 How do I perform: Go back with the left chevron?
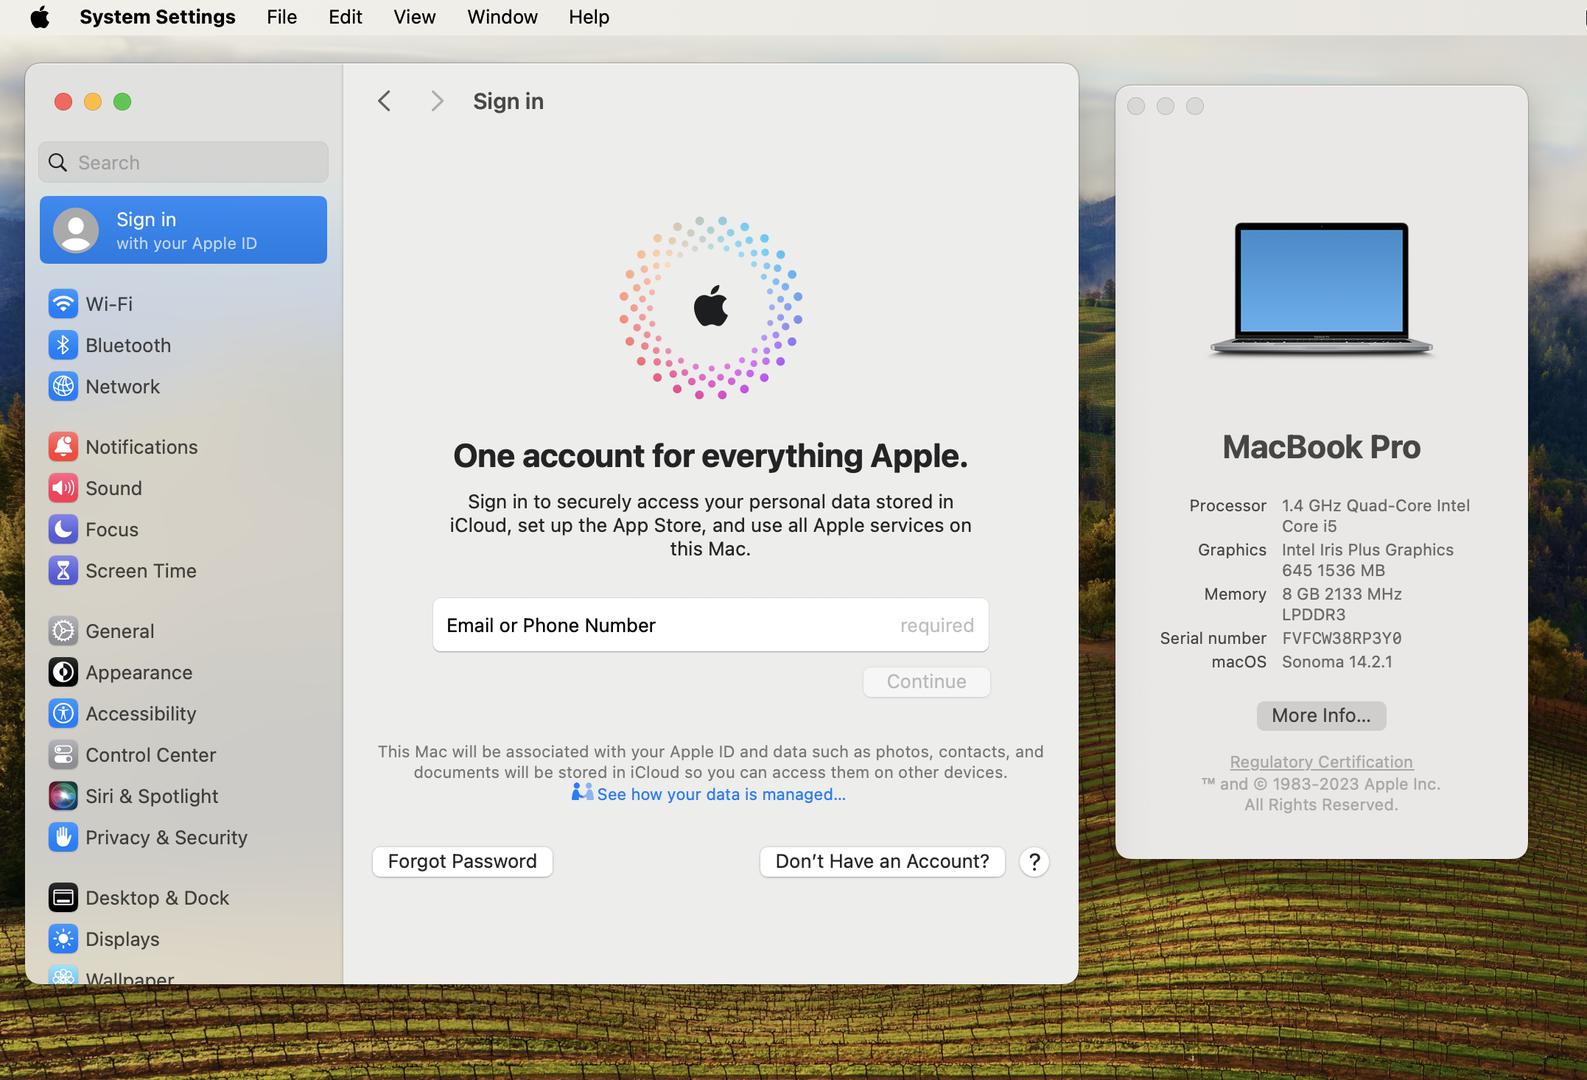[384, 101]
